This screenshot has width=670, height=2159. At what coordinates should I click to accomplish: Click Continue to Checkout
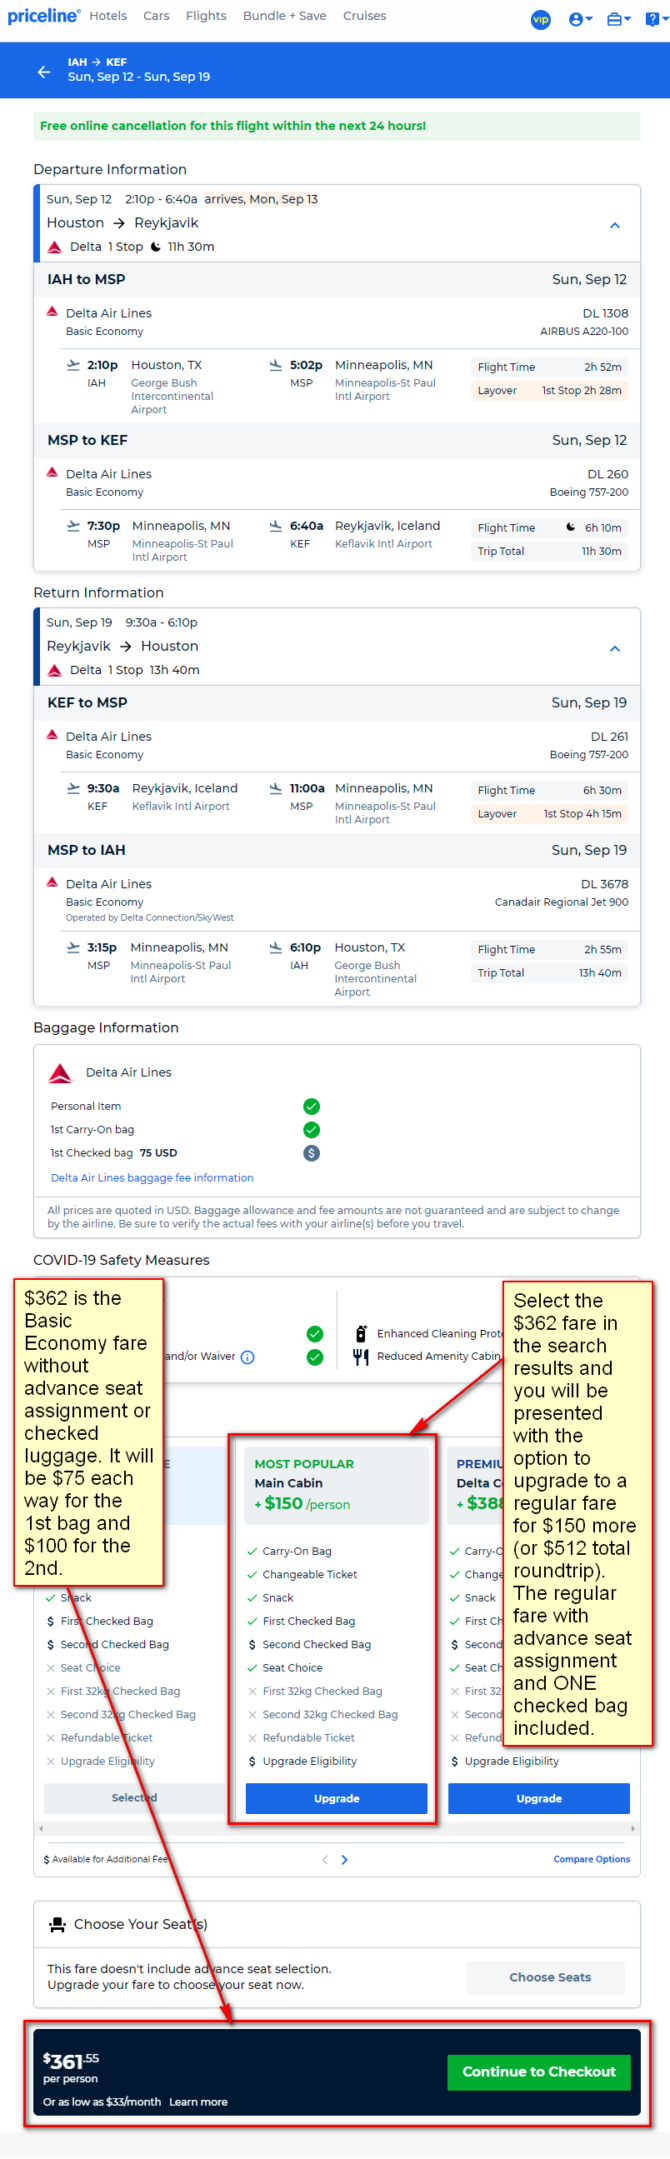[x=539, y=2071]
